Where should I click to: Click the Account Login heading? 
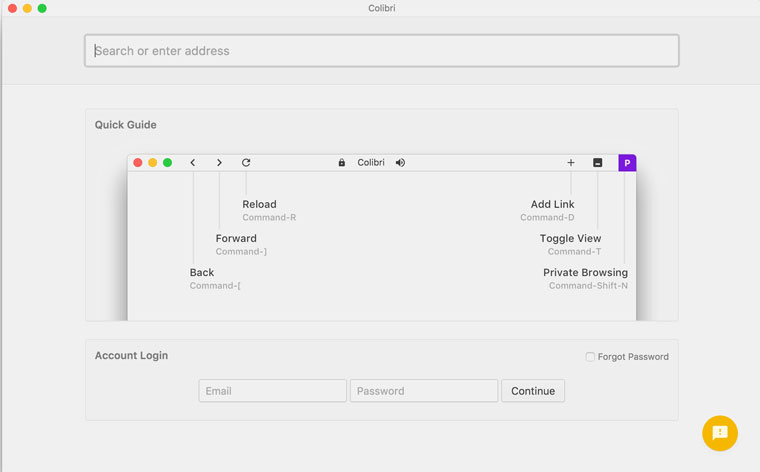point(131,356)
